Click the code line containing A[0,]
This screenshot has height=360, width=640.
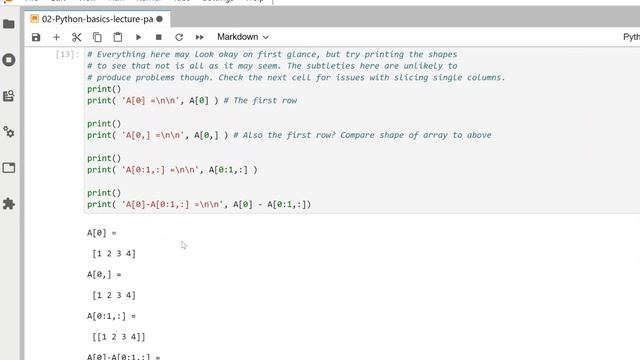[x=289, y=135]
